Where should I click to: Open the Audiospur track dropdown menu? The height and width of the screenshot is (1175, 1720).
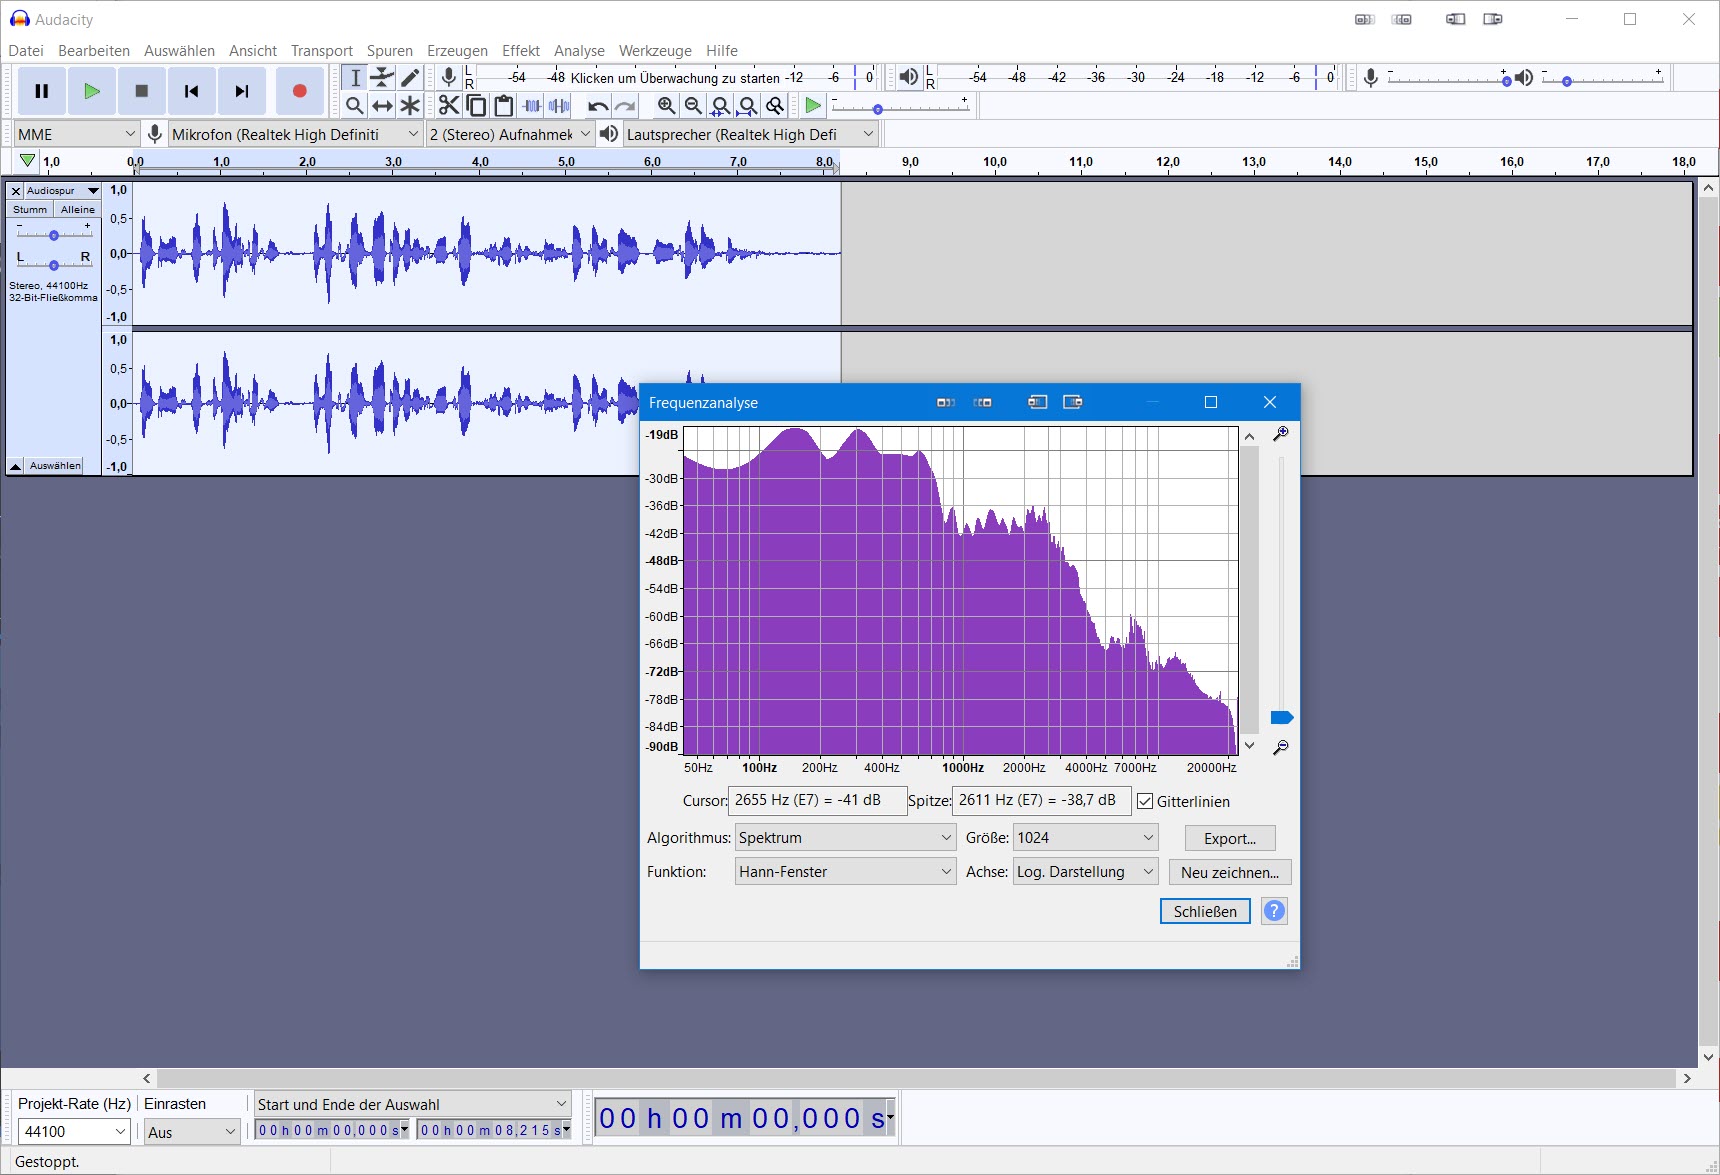tap(62, 190)
